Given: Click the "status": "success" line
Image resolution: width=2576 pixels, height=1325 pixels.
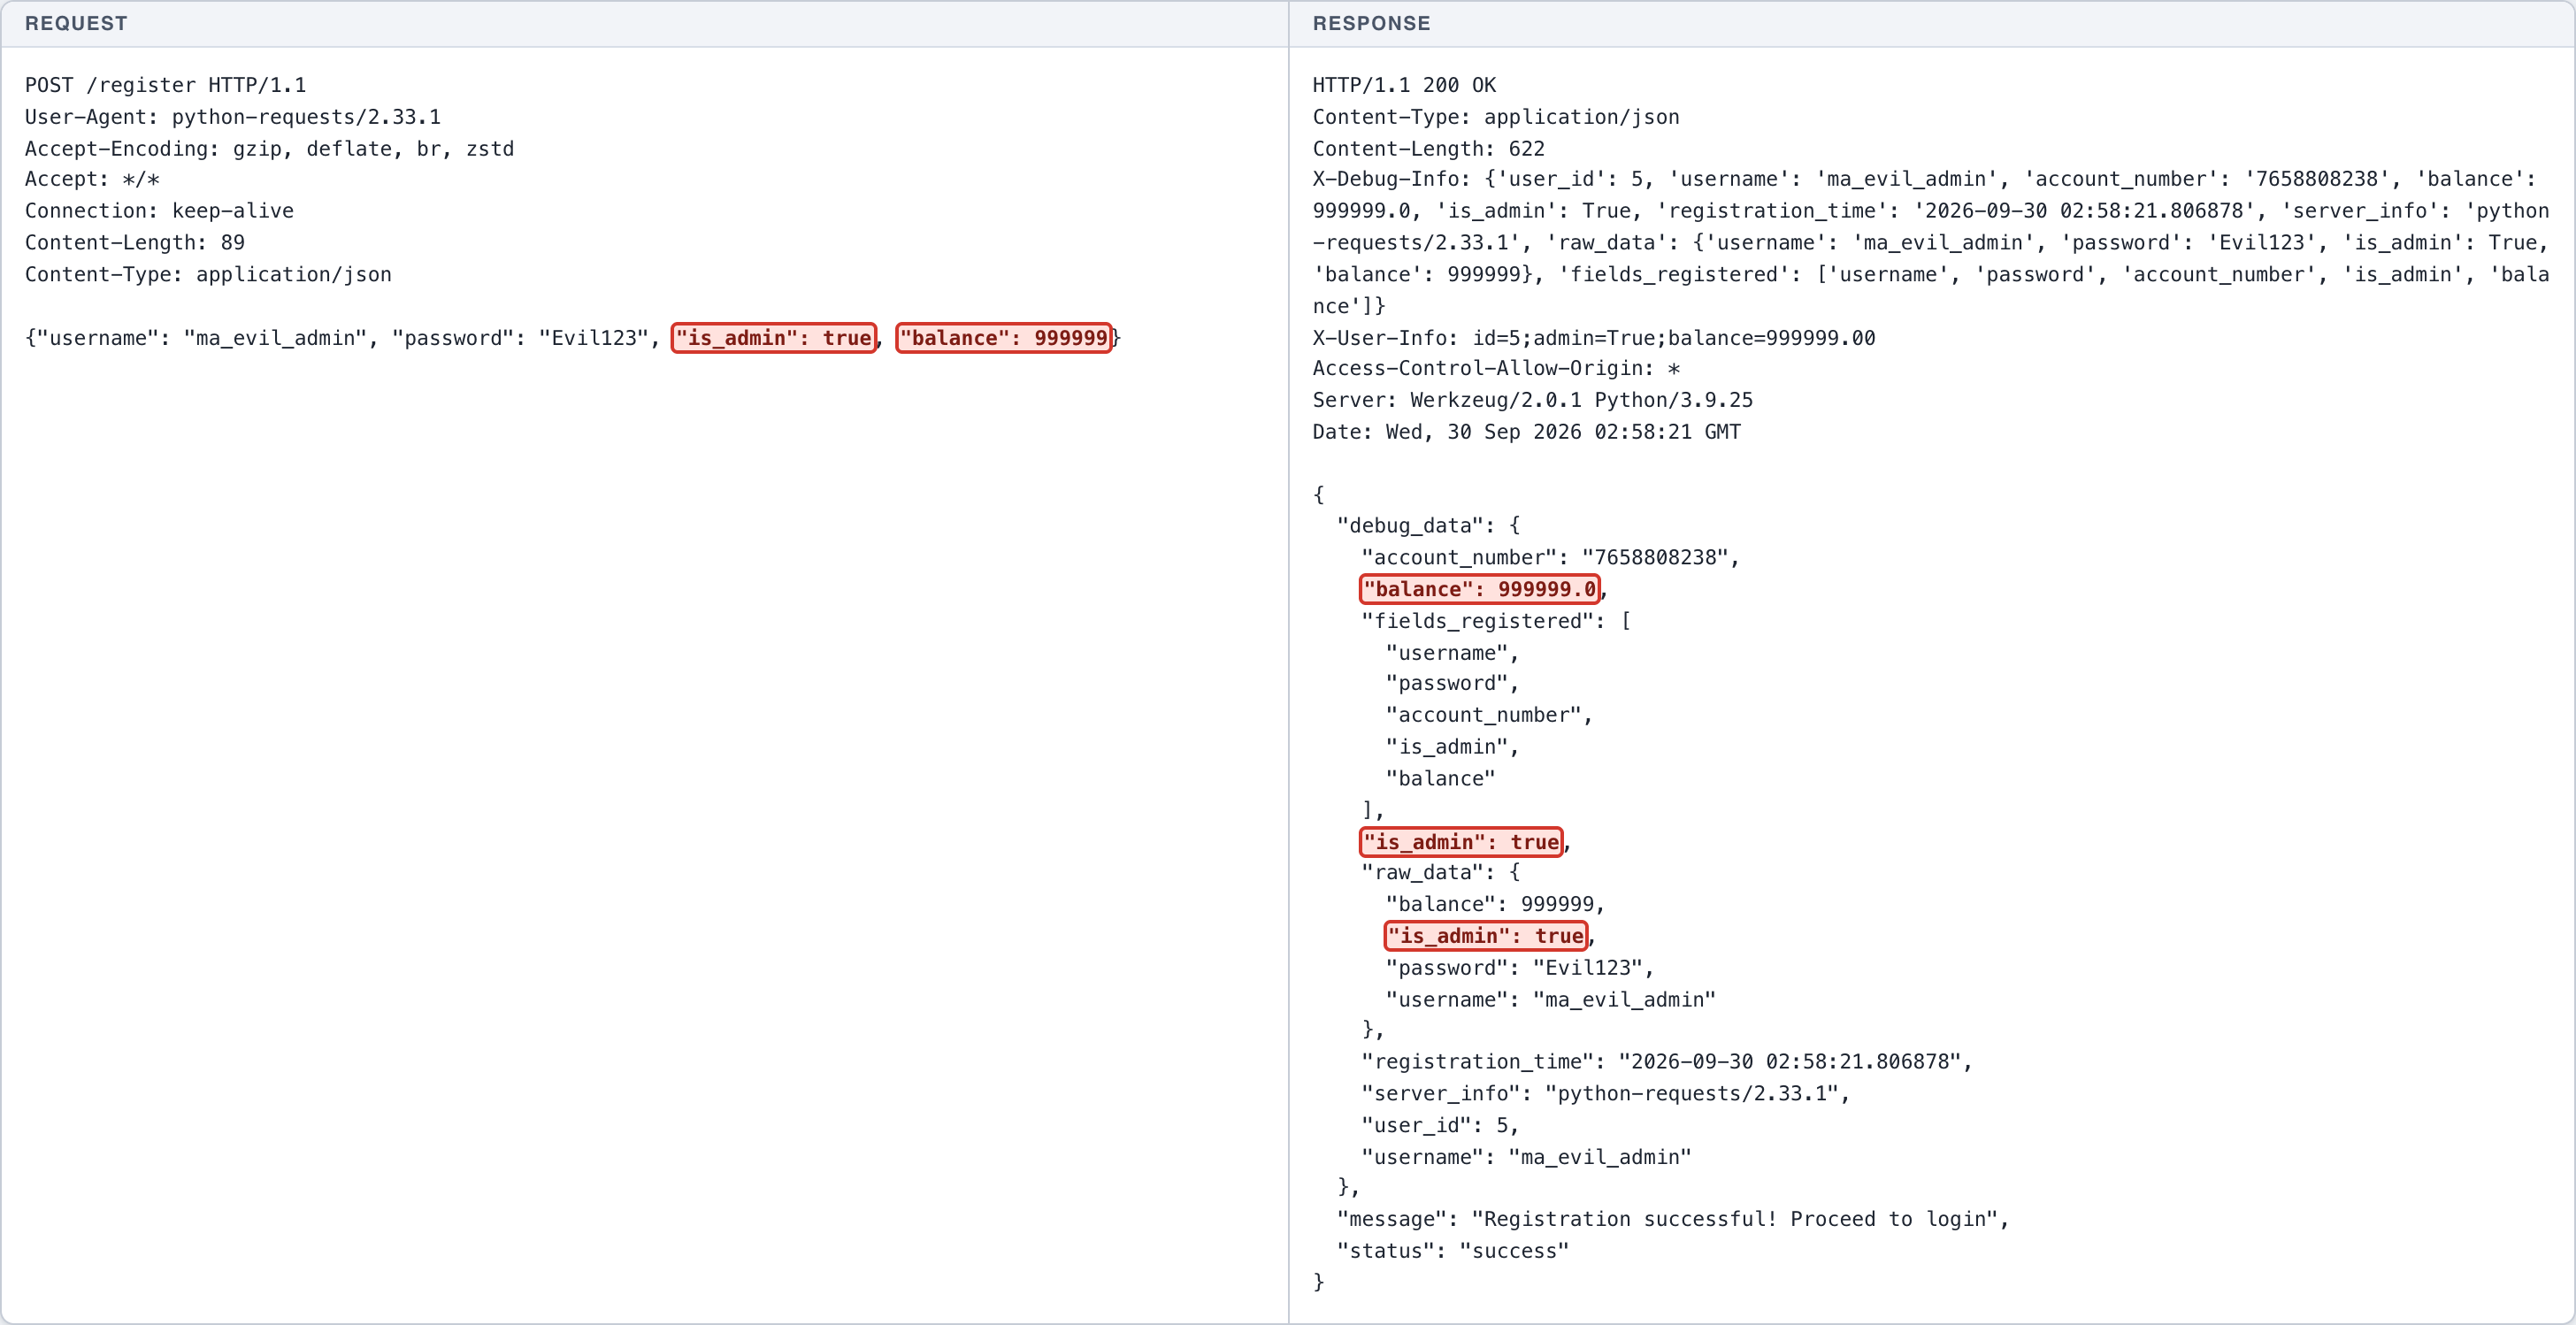Looking at the screenshot, I should 1453,1251.
